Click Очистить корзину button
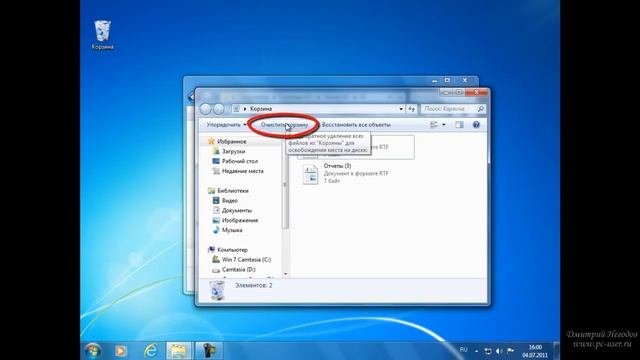 [284, 124]
